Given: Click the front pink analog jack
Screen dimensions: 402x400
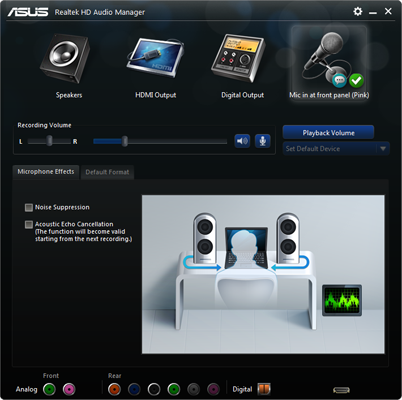Looking at the screenshot, I should coord(69,389).
